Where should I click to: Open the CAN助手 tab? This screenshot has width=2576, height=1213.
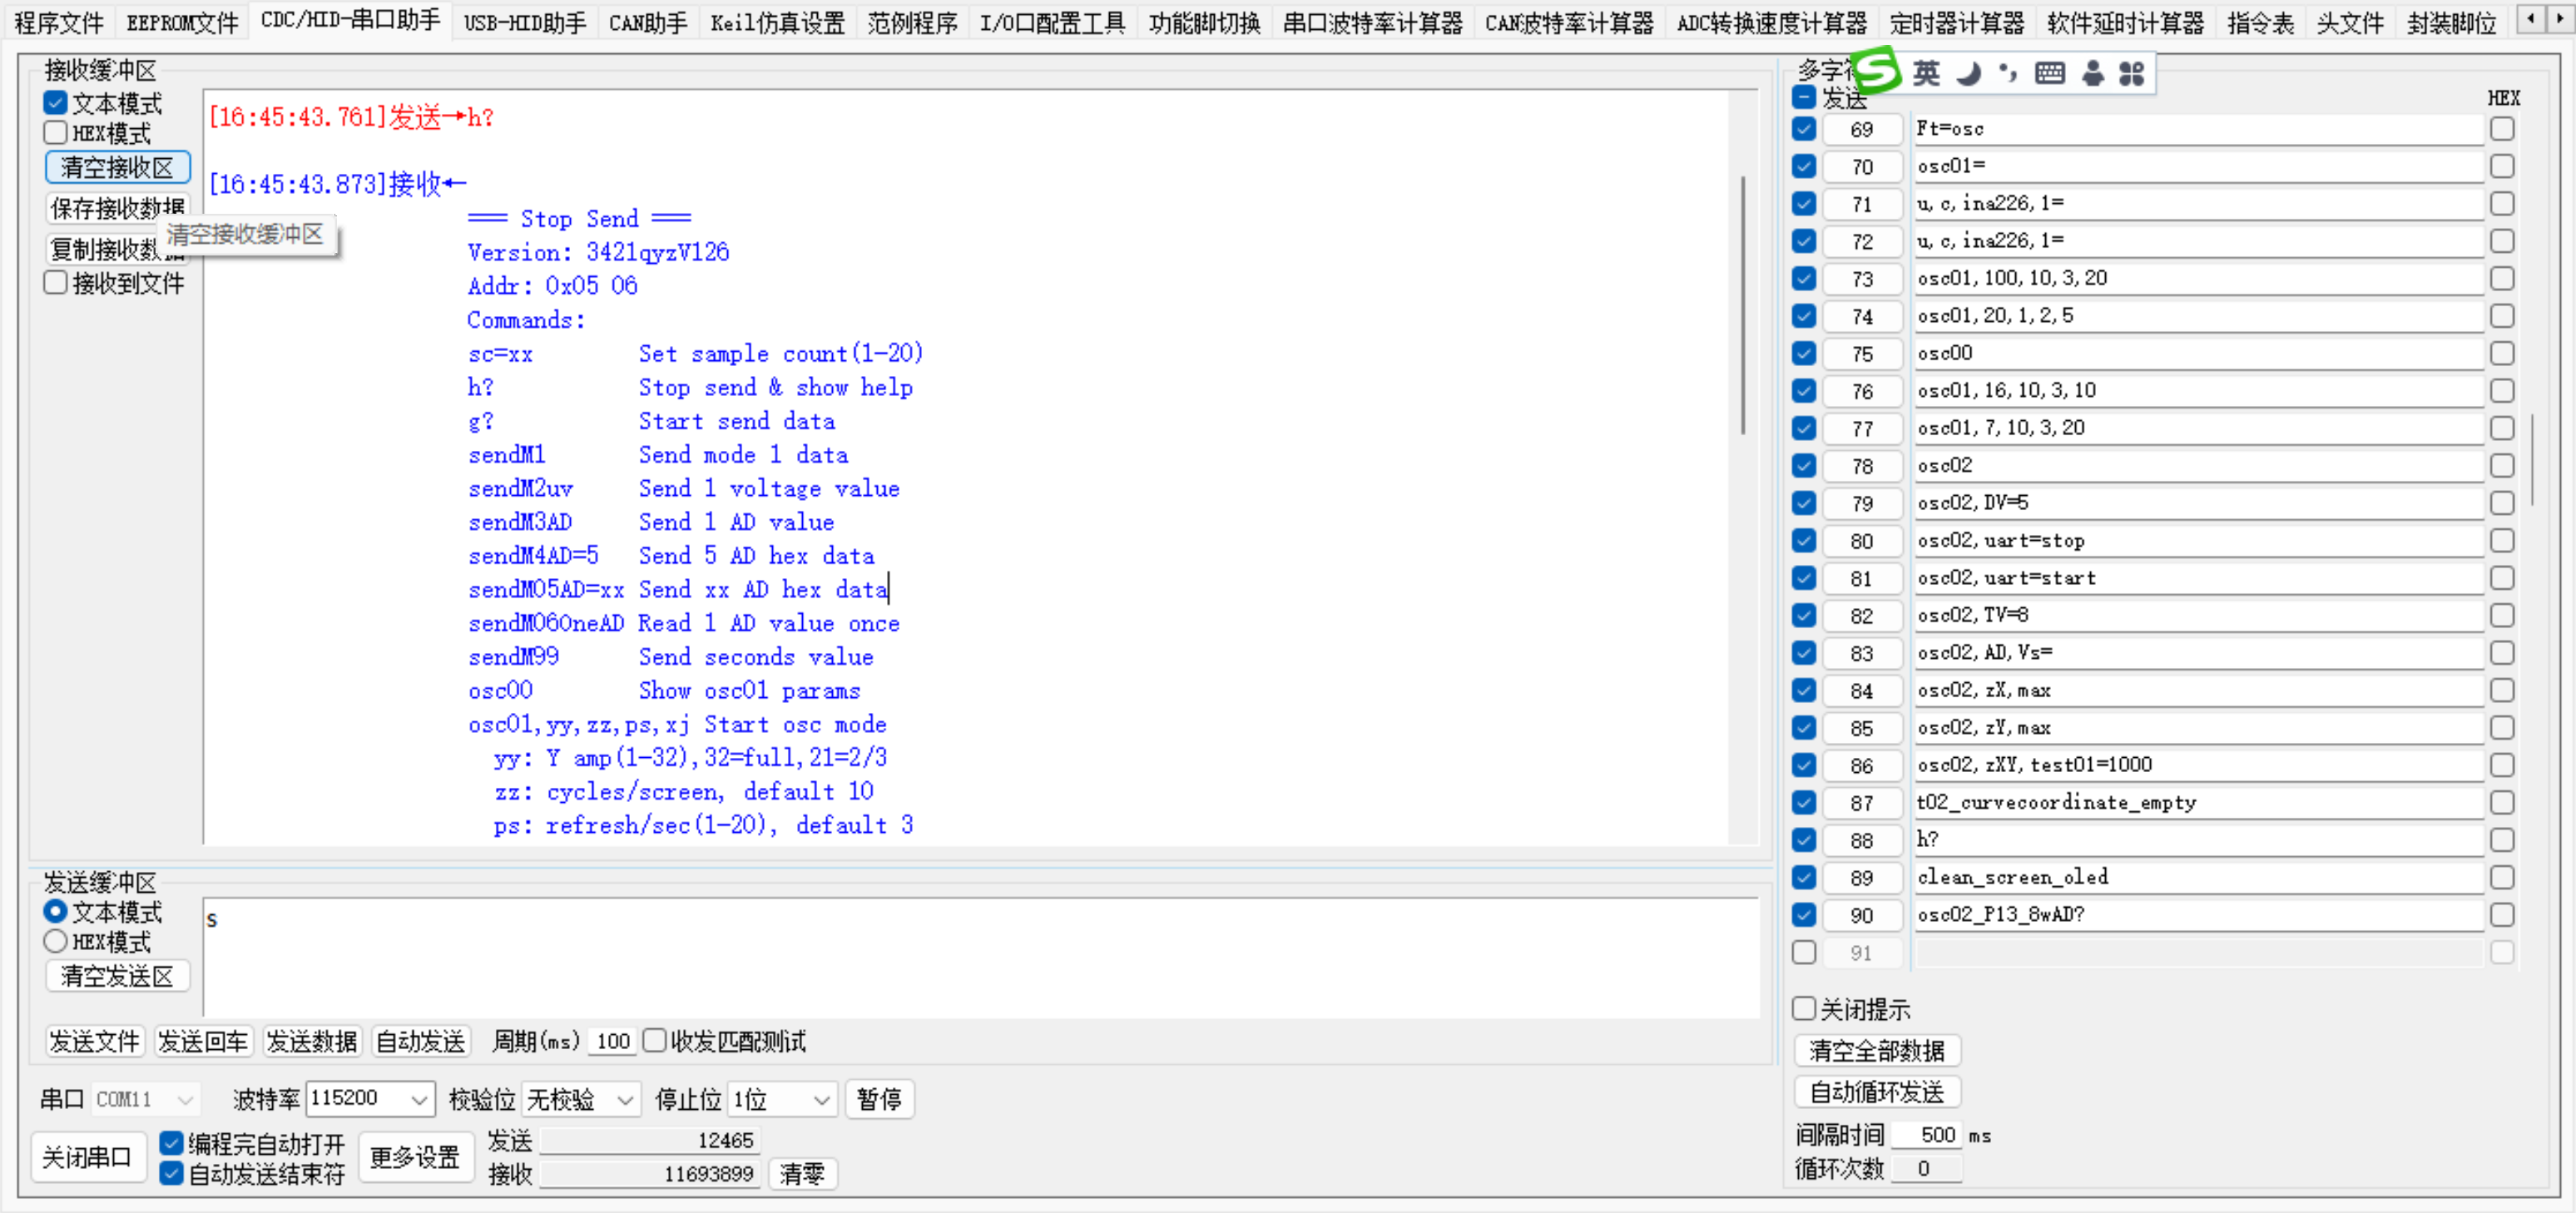tap(648, 22)
